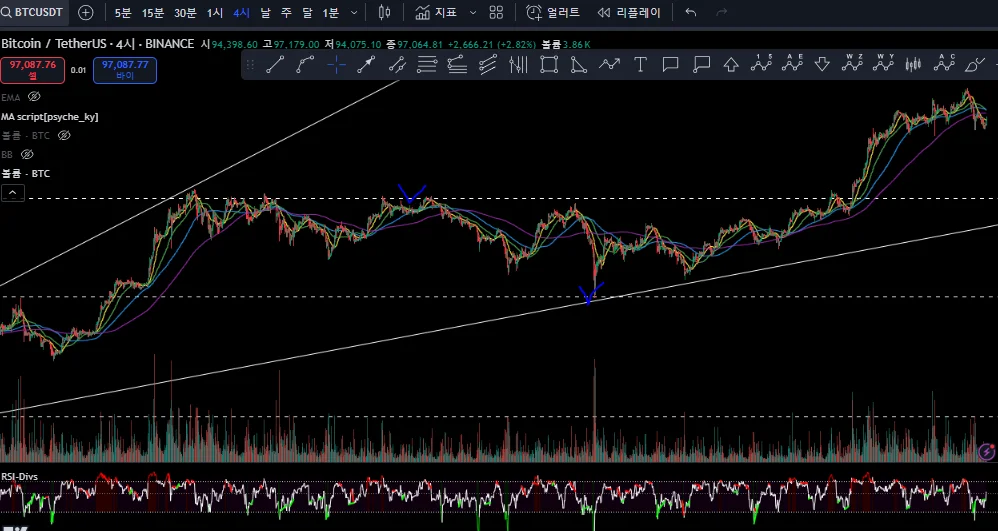Select the candlestick bars pattern tool
The image size is (998, 531).
[x=913, y=64]
